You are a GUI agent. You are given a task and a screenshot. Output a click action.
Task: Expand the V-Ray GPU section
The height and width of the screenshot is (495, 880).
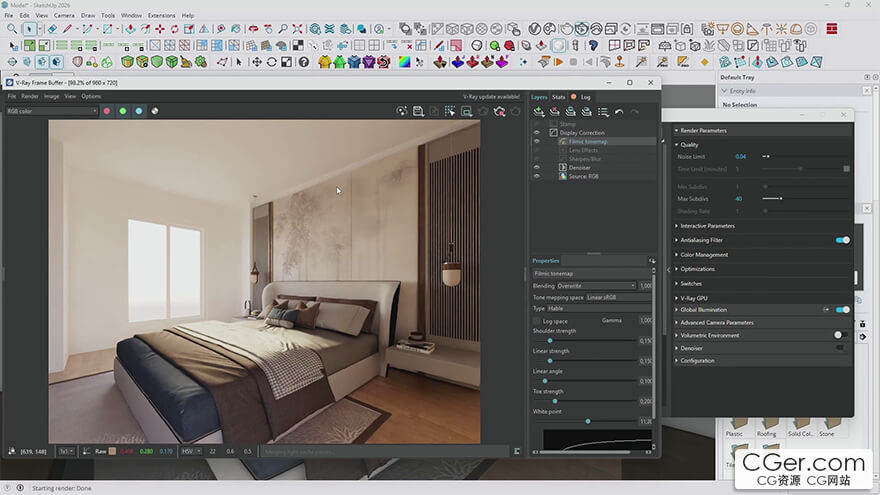coord(694,298)
